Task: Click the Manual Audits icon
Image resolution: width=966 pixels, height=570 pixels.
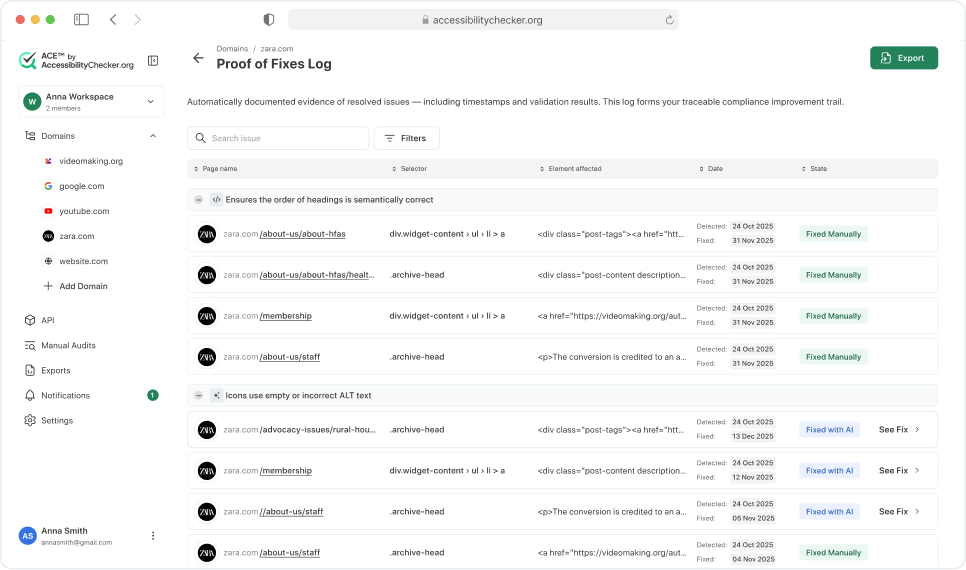Action: pos(30,346)
